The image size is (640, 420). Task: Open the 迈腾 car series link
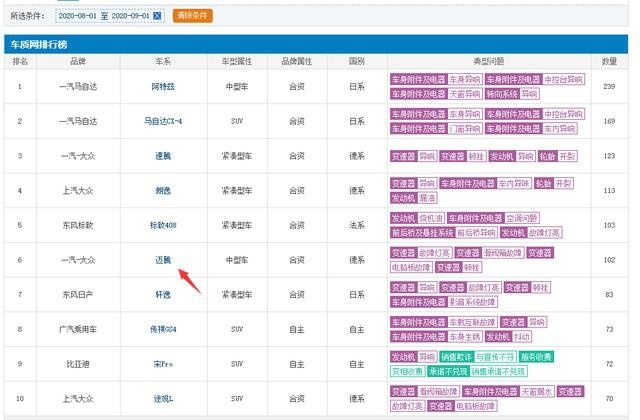[163, 260]
